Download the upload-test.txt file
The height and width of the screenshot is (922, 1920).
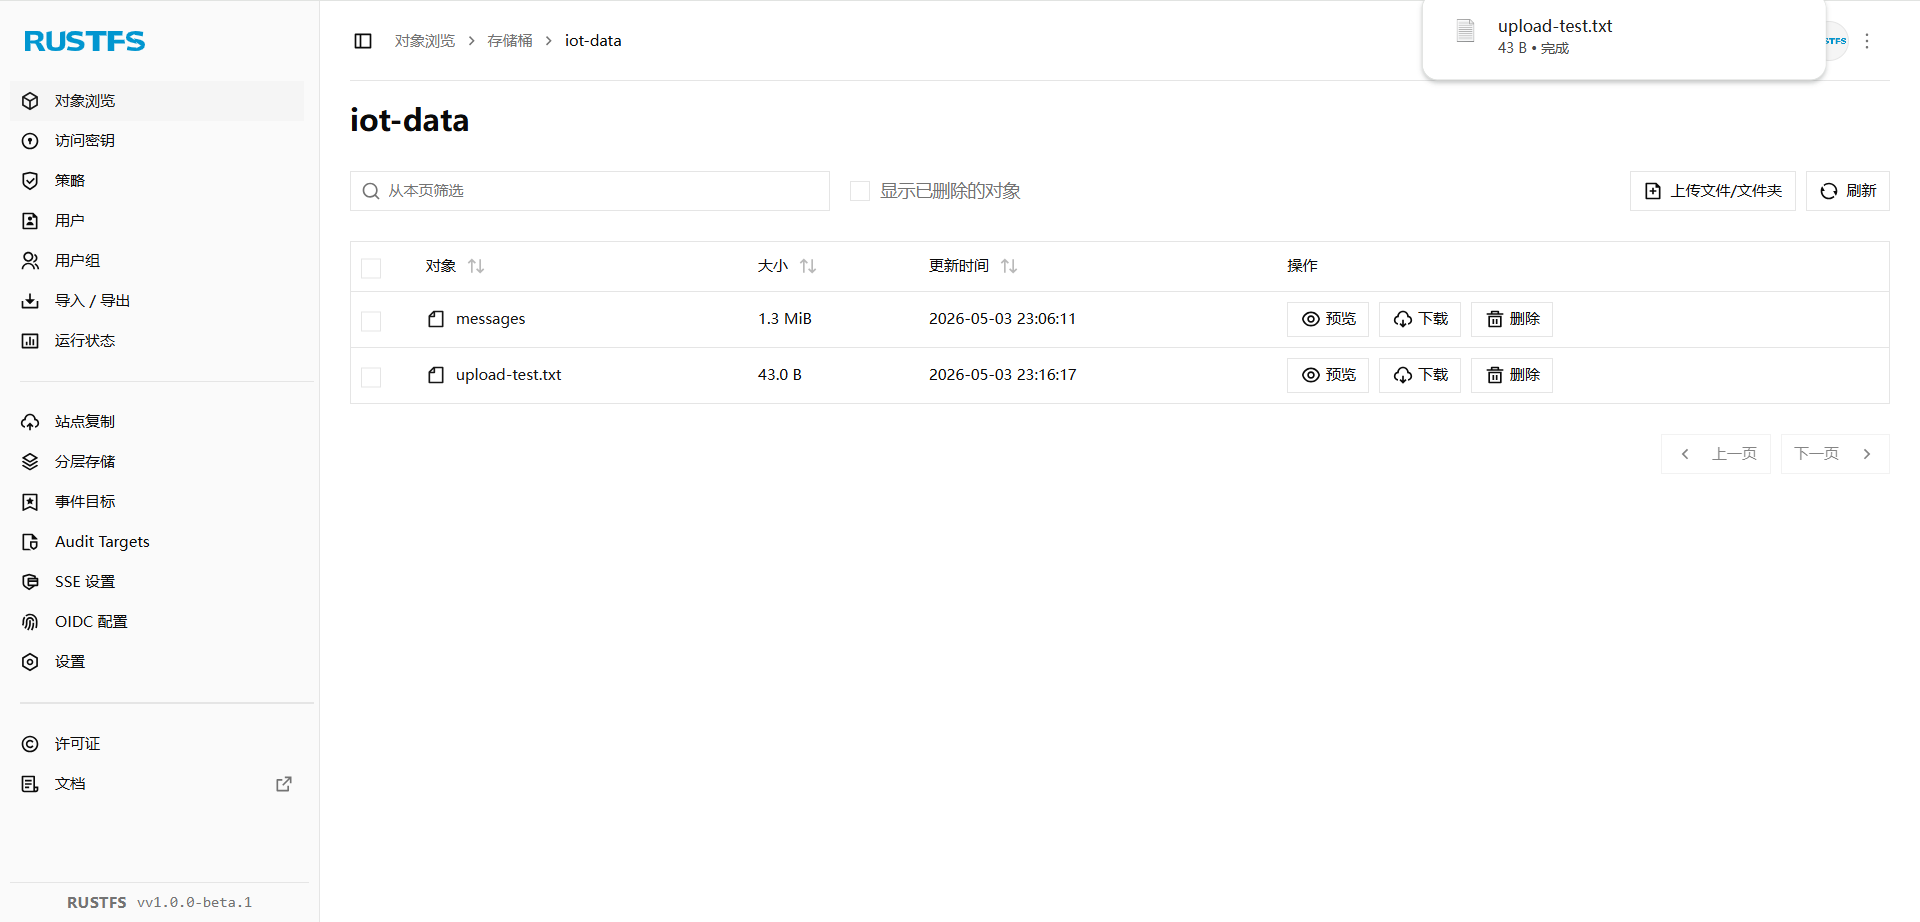pyautogui.click(x=1420, y=375)
